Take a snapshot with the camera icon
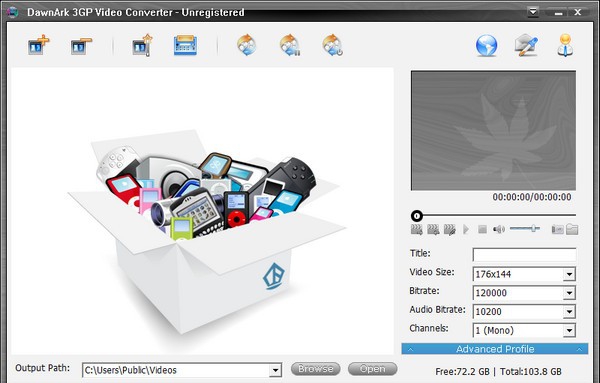600x383 pixels. click(558, 229)
